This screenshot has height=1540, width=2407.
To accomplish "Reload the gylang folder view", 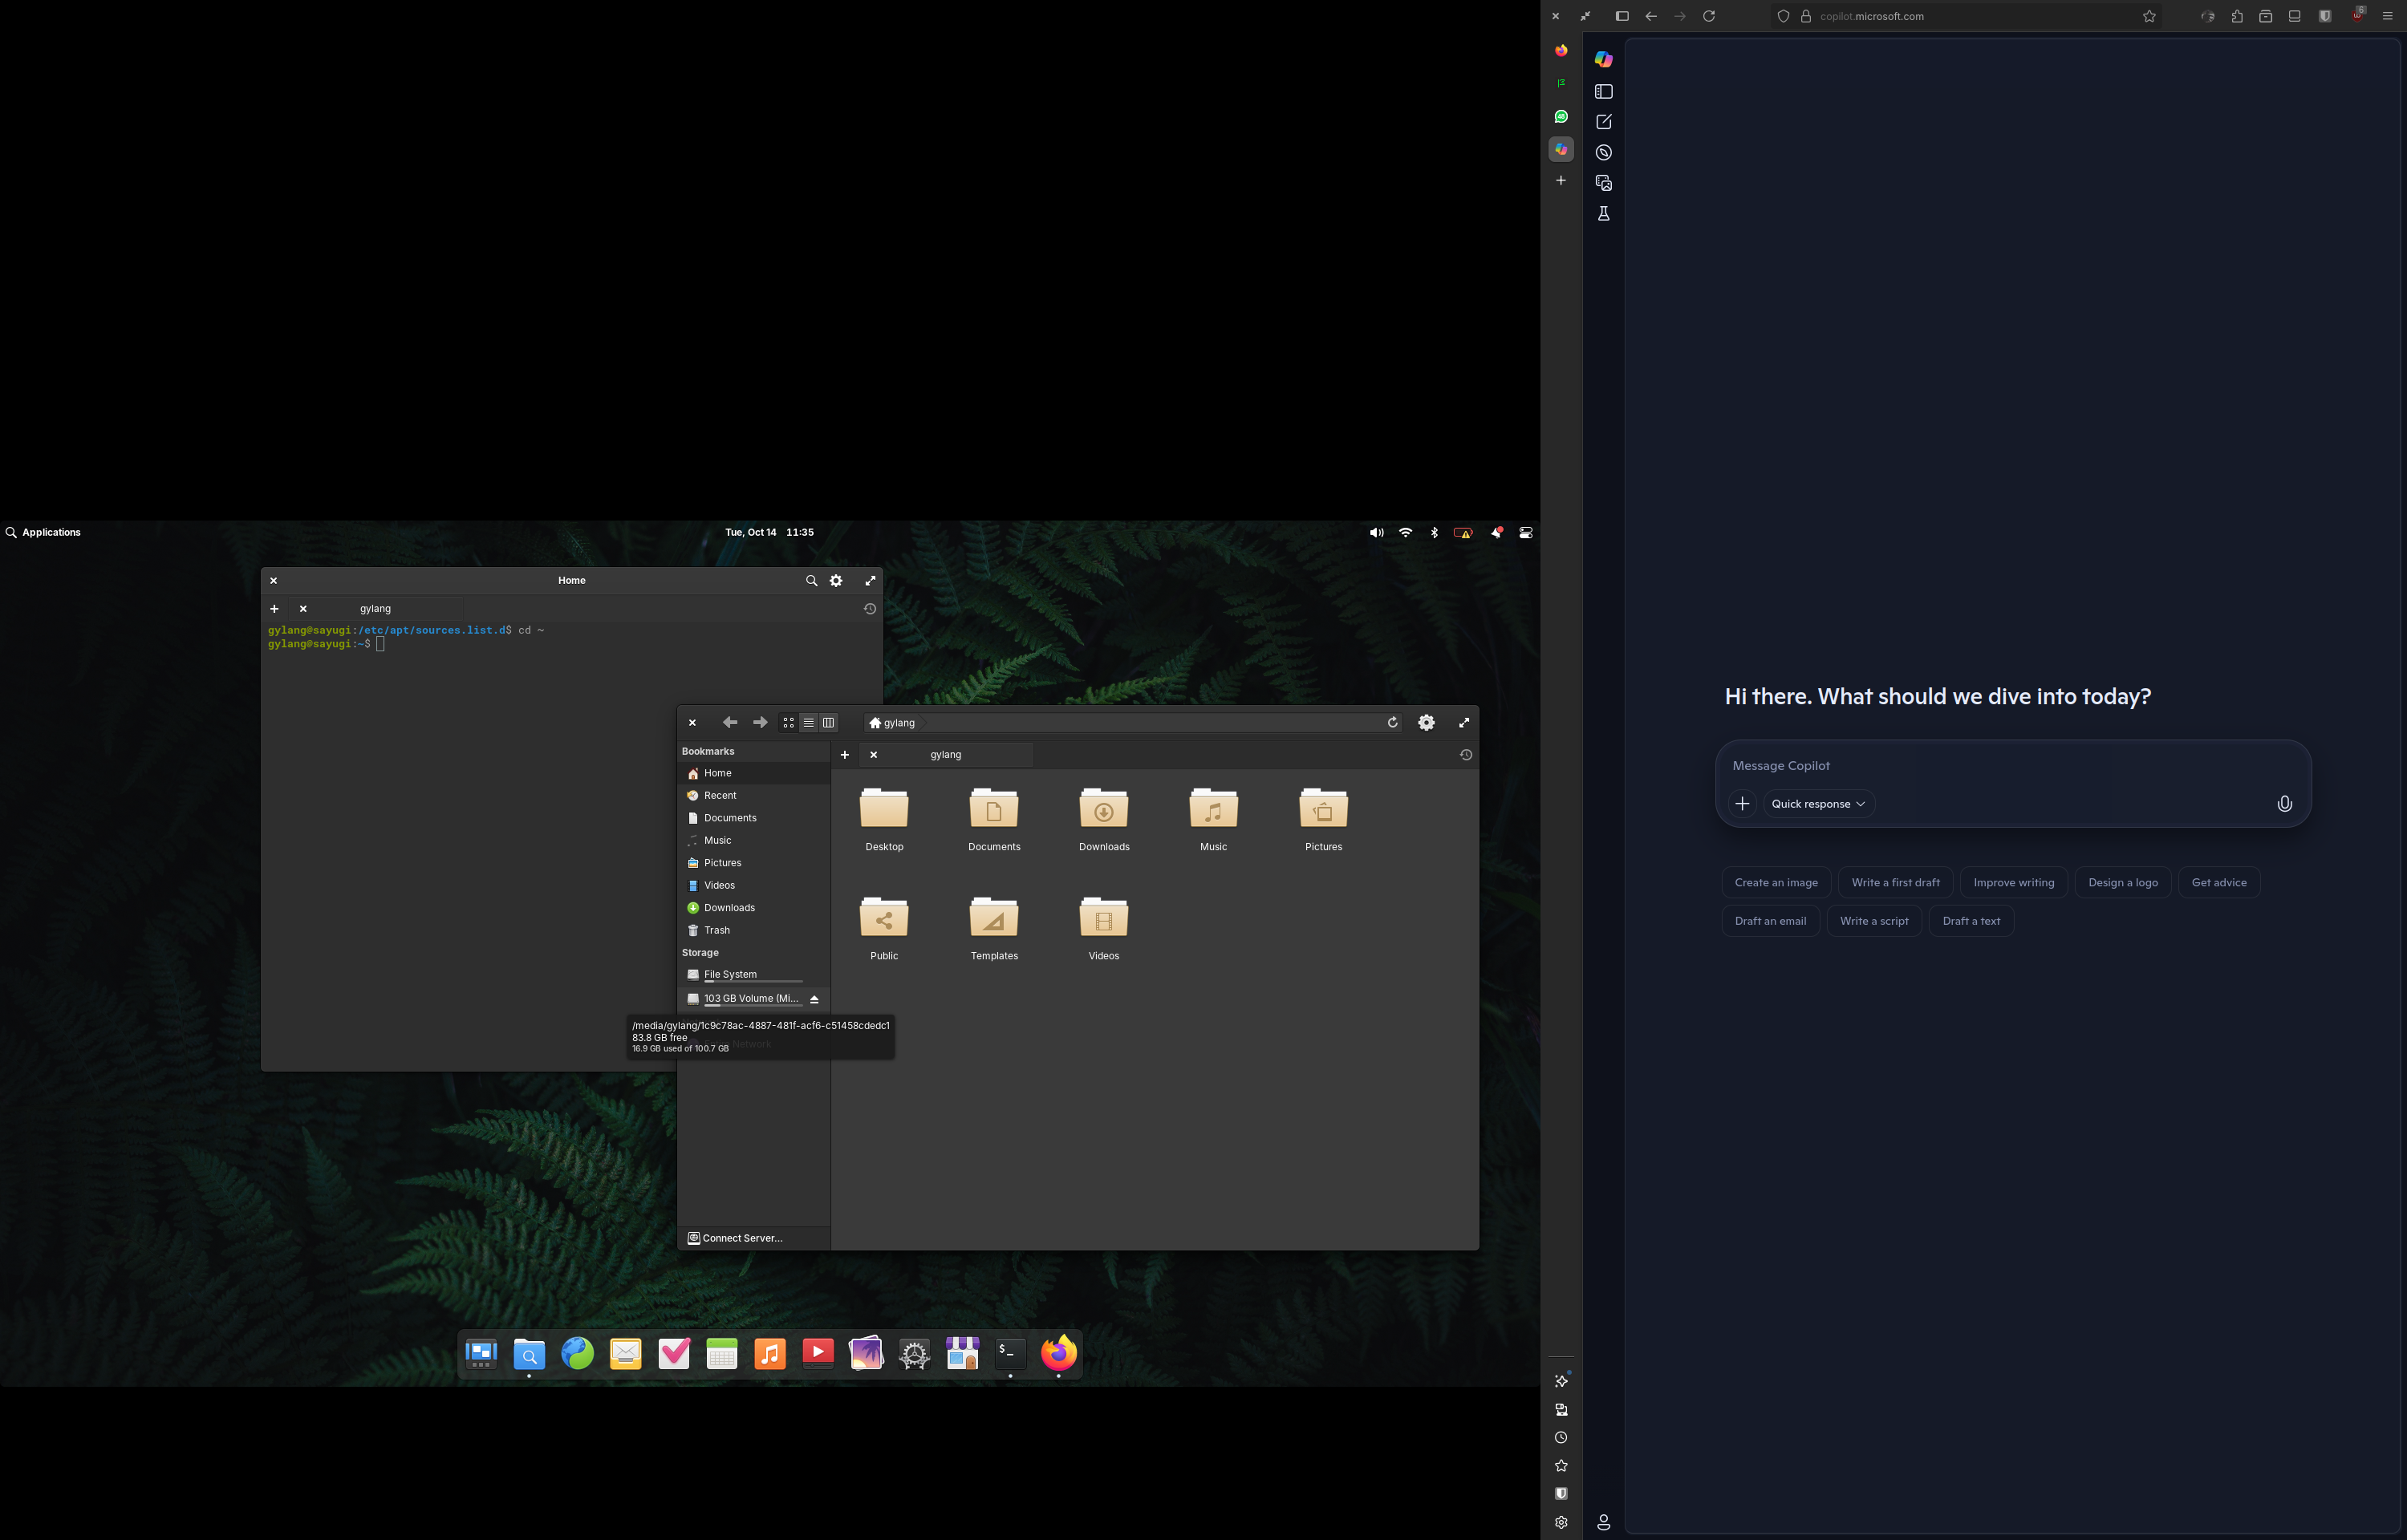I will [1392, 722].
